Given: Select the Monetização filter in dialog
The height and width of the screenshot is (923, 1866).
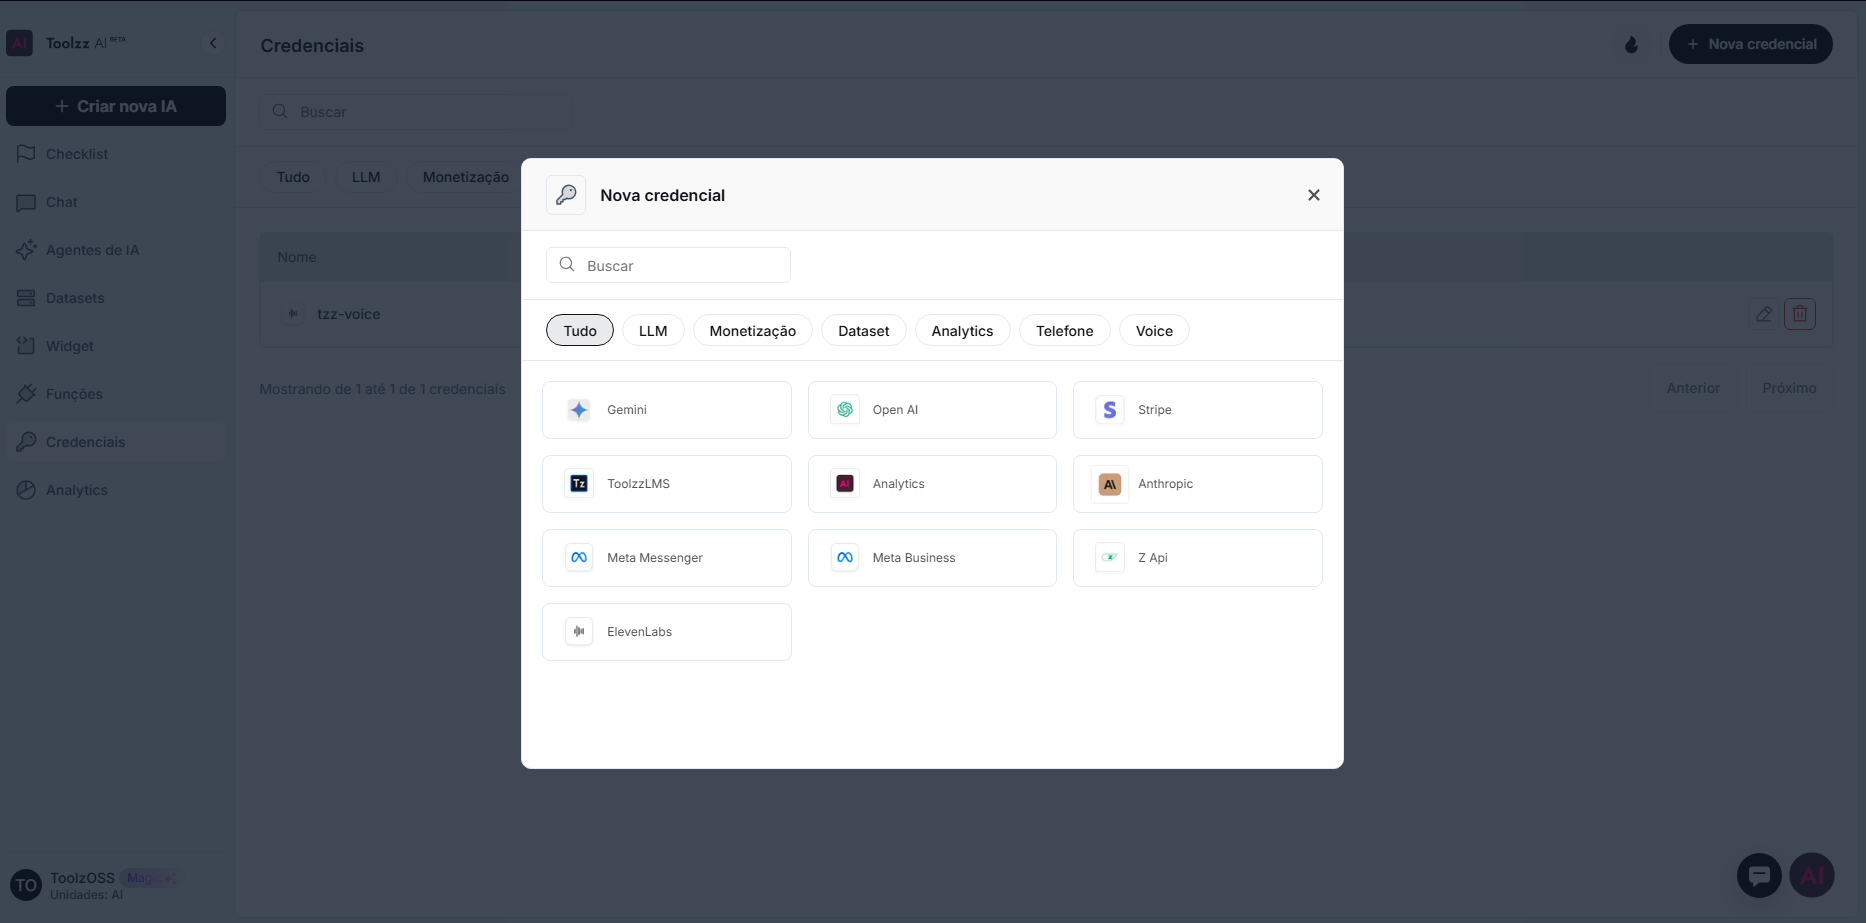Looking at the screenshot, I should pyautogui.click(x=753, y=331).
